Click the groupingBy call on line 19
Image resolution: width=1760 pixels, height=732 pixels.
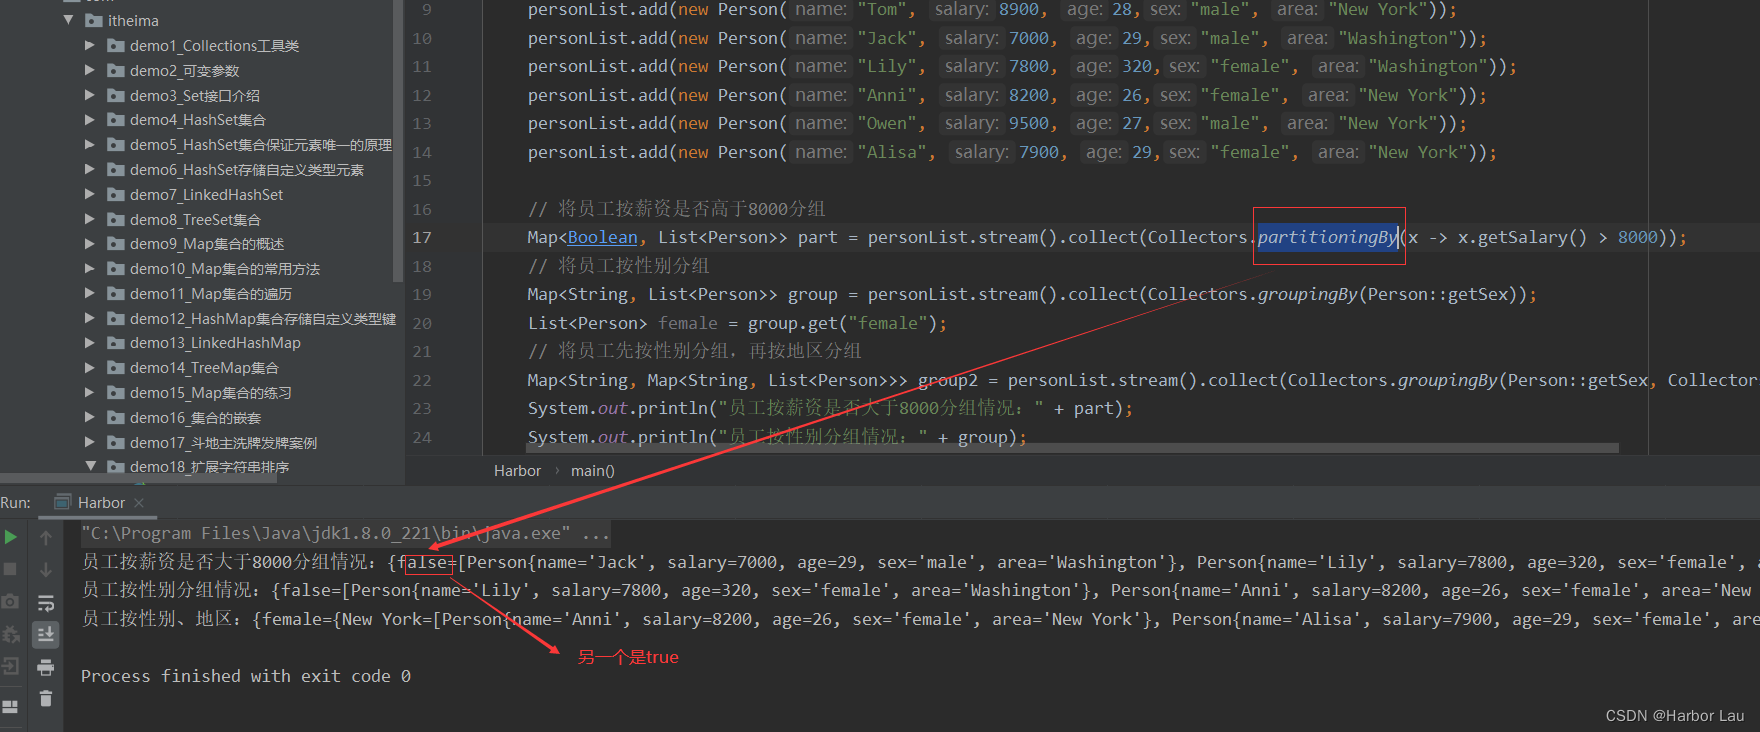pyautogui.click(x=1307, y=294)
